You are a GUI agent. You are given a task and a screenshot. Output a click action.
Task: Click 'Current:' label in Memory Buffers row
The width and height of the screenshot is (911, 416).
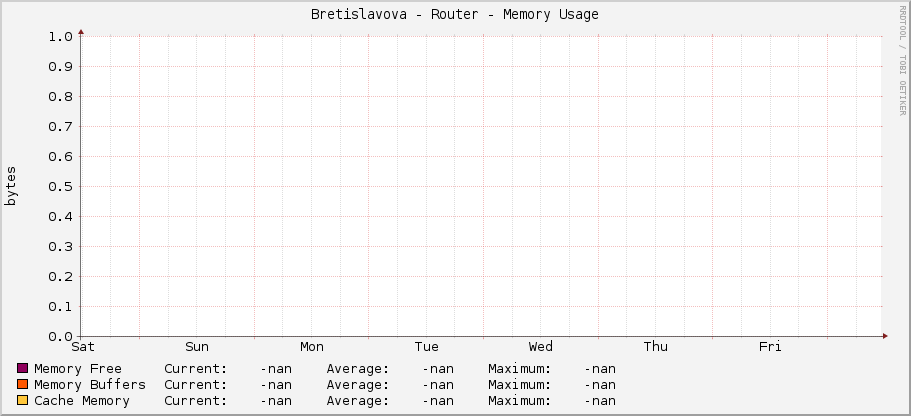click(196, 385)
